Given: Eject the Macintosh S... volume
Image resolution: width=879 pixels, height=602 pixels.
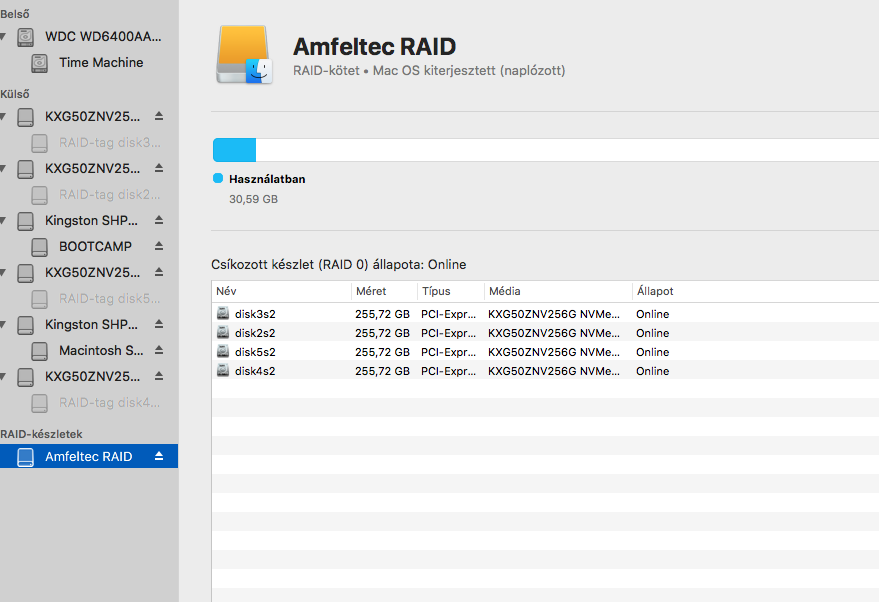Looking at the screenshot, I should point(159,350).
